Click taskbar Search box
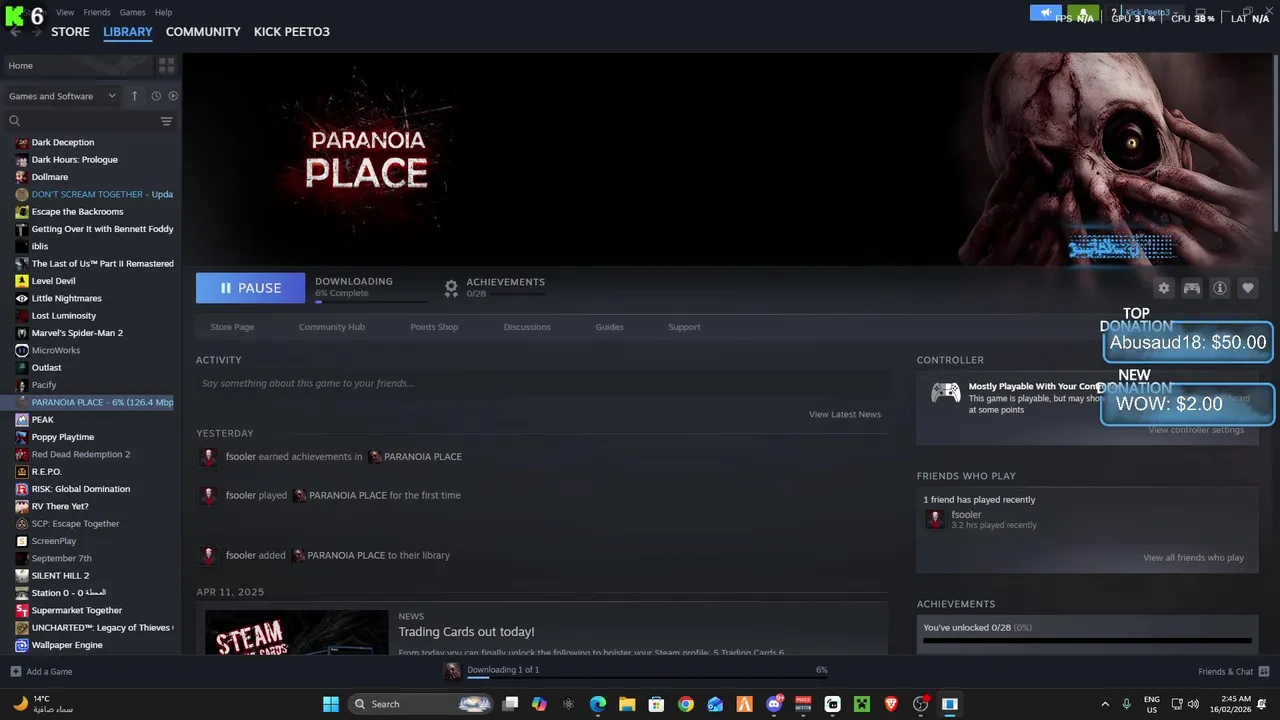 [420, 704]
